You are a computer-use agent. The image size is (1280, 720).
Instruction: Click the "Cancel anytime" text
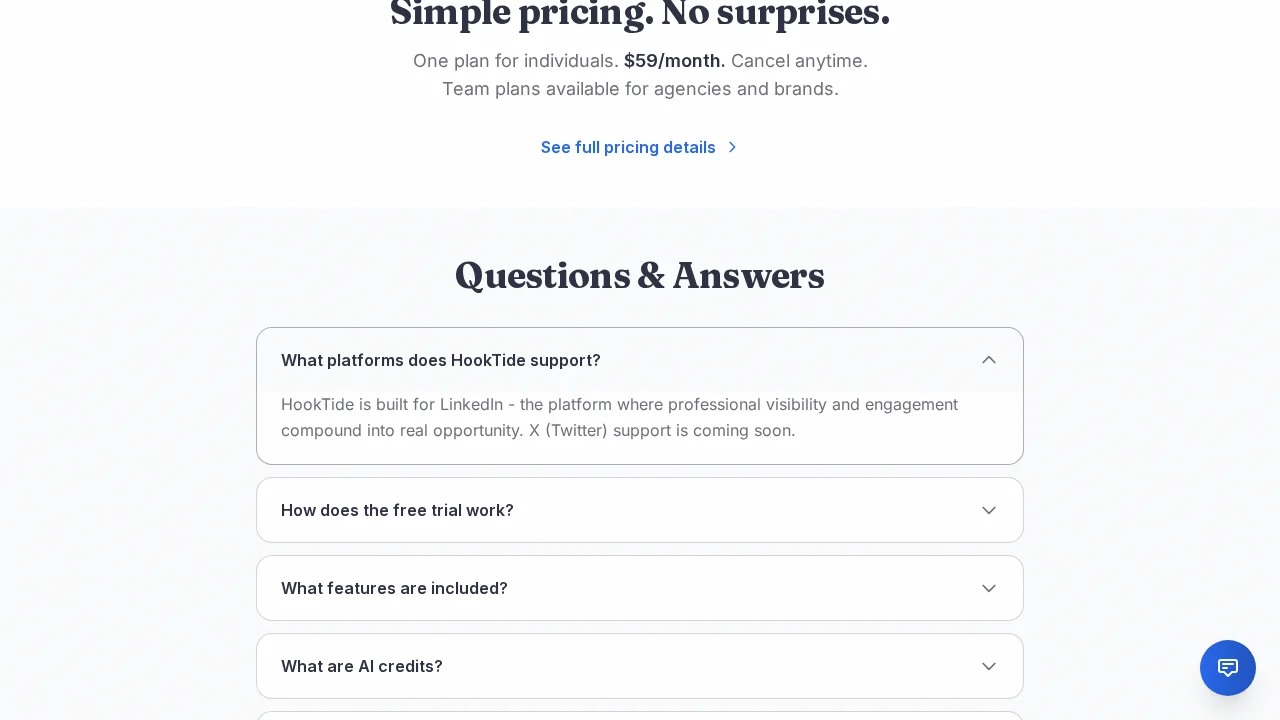(x=799, y=61)
